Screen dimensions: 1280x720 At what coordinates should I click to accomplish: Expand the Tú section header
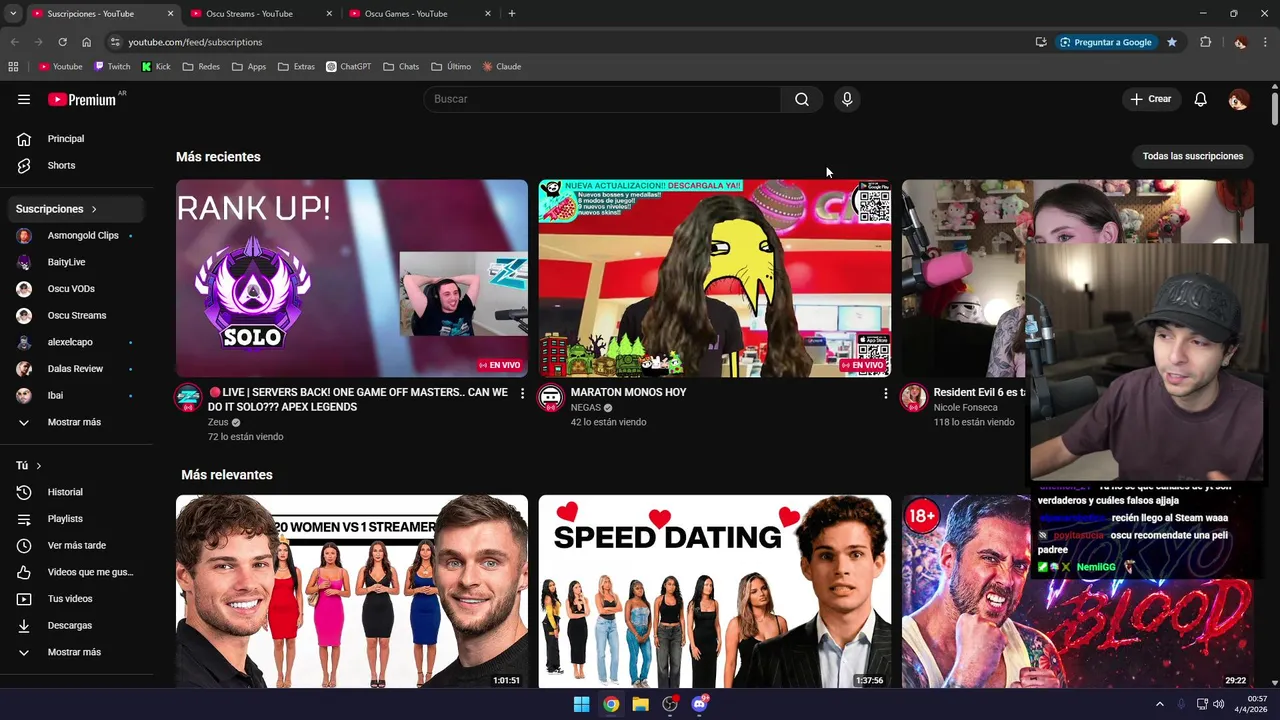[x=29, y=465]
